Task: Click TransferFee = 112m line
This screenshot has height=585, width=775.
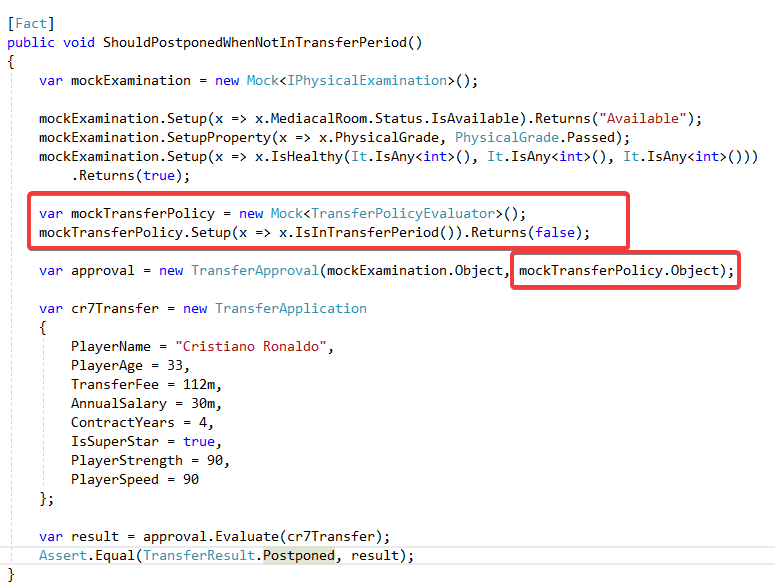Action: pyautogui.click(x=146, y=384)
